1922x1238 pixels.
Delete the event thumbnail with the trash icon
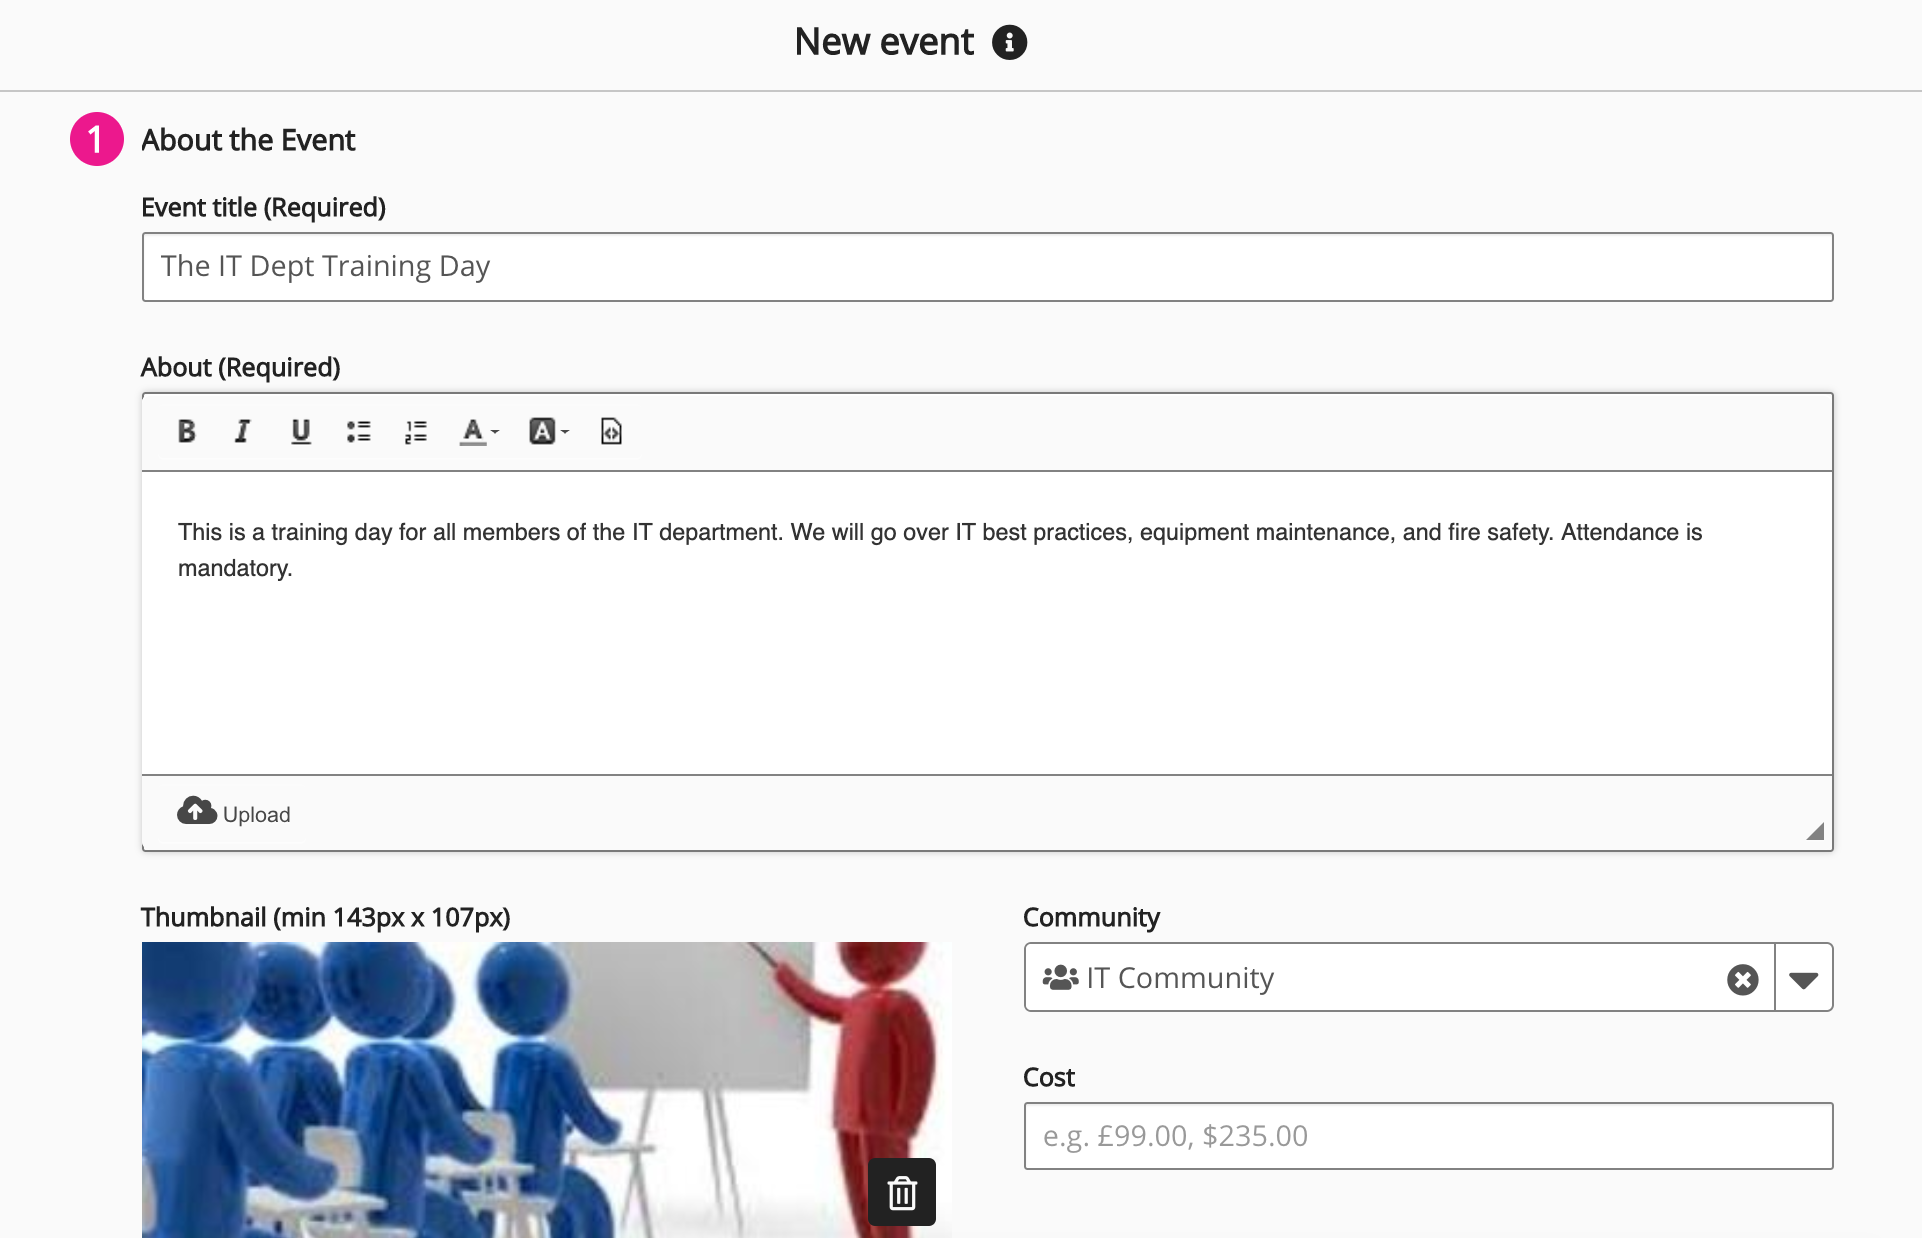pyautogui.click(x=900, y=1191)
